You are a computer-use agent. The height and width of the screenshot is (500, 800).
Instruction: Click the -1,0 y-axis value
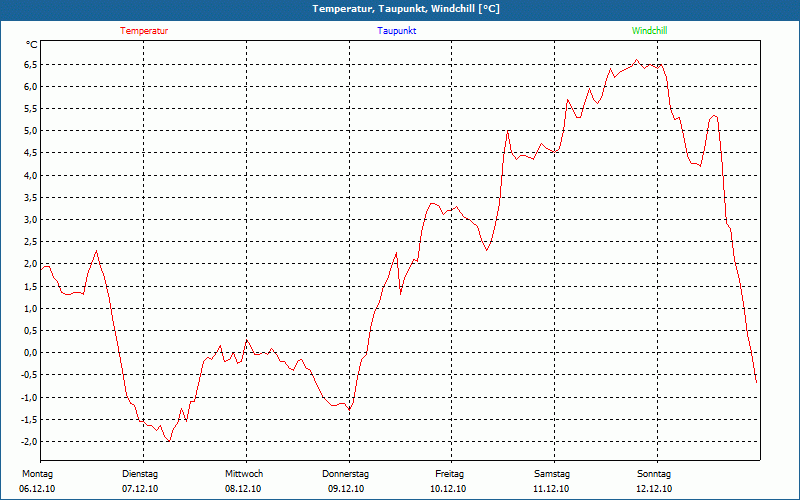[x=29, y=397]
